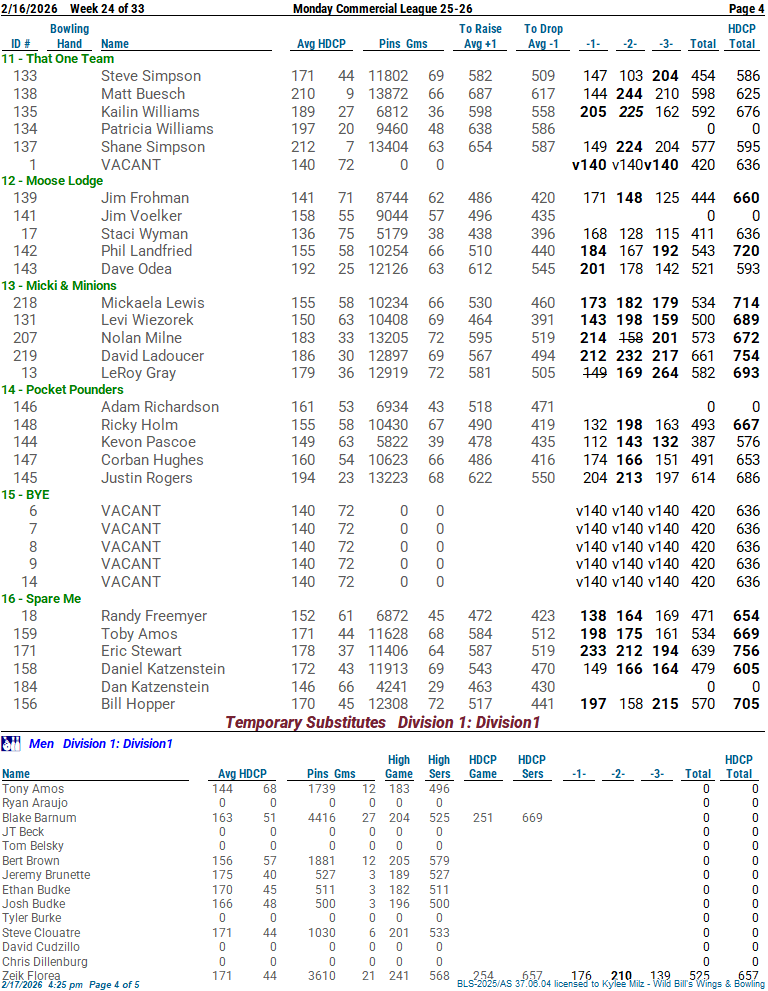Click the 'Bowling Hand' column header
Viewport: 768px width, 991px height.
click(x=70, y=37)
